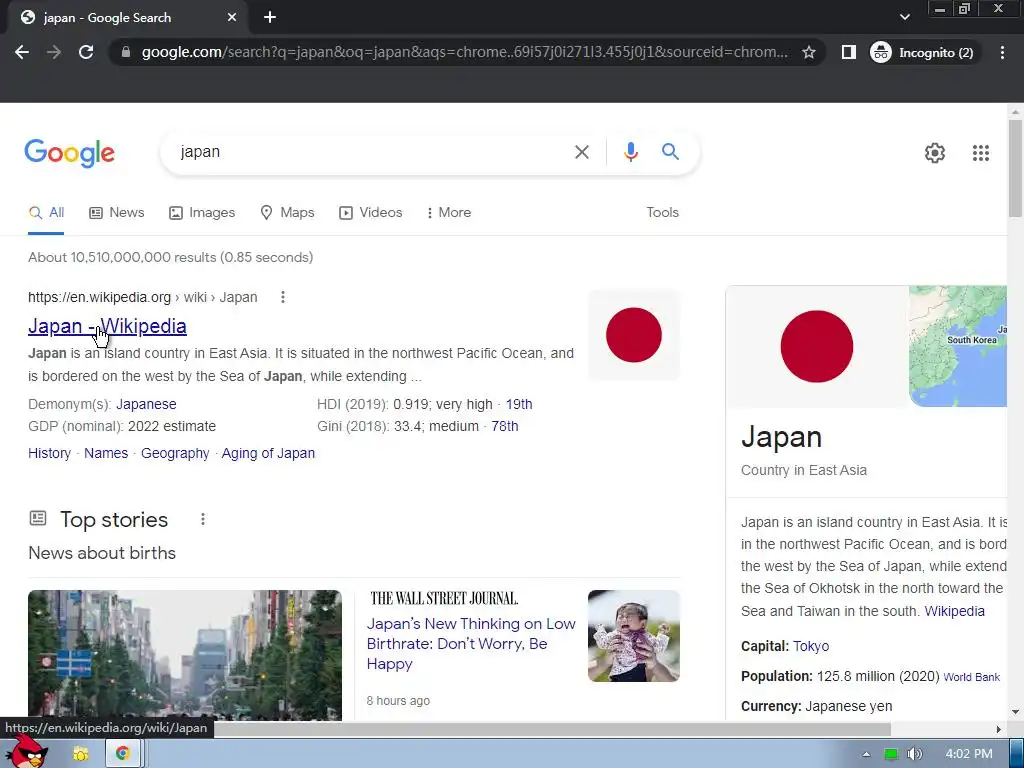
Task: Click the large Japan flag in knowledge panel
Action: [x=816, y=347]
